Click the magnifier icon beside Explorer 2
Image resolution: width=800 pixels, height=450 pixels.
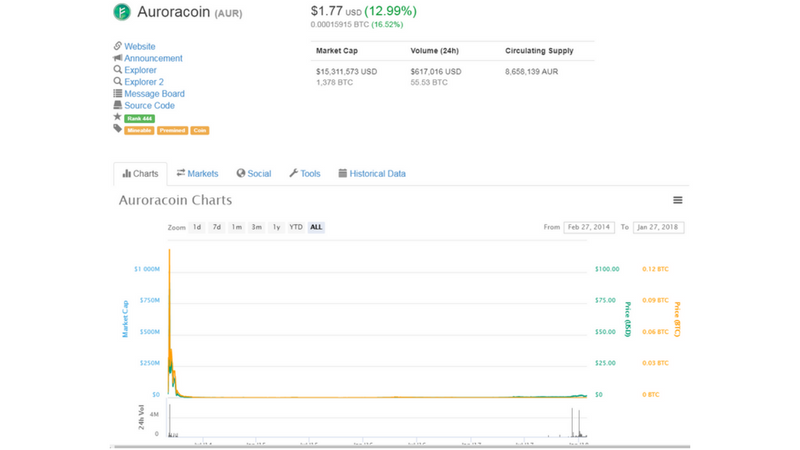(117, 81)
